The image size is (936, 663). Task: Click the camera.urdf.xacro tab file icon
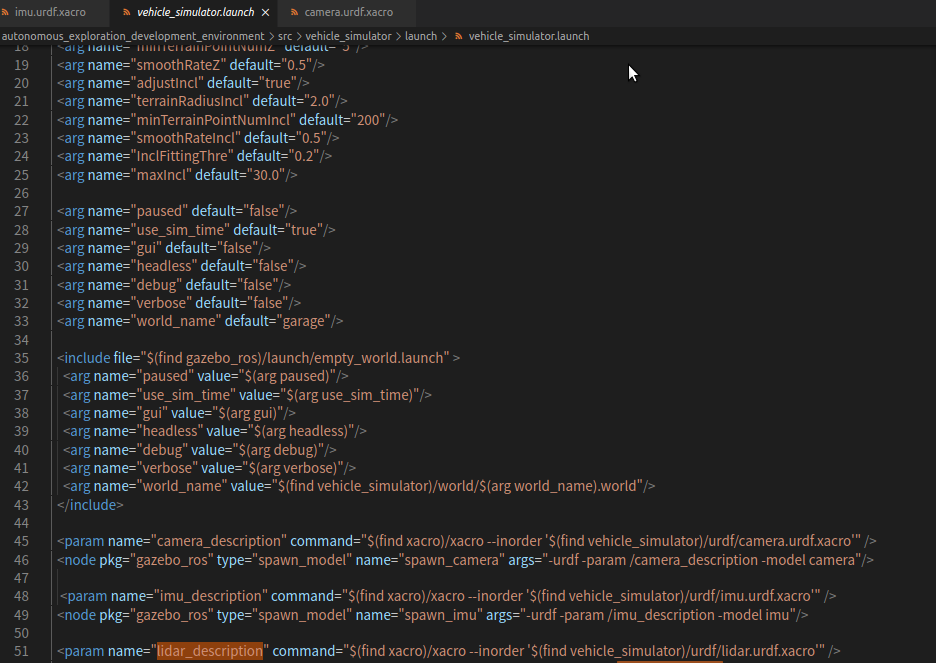[x=294, y=12]
